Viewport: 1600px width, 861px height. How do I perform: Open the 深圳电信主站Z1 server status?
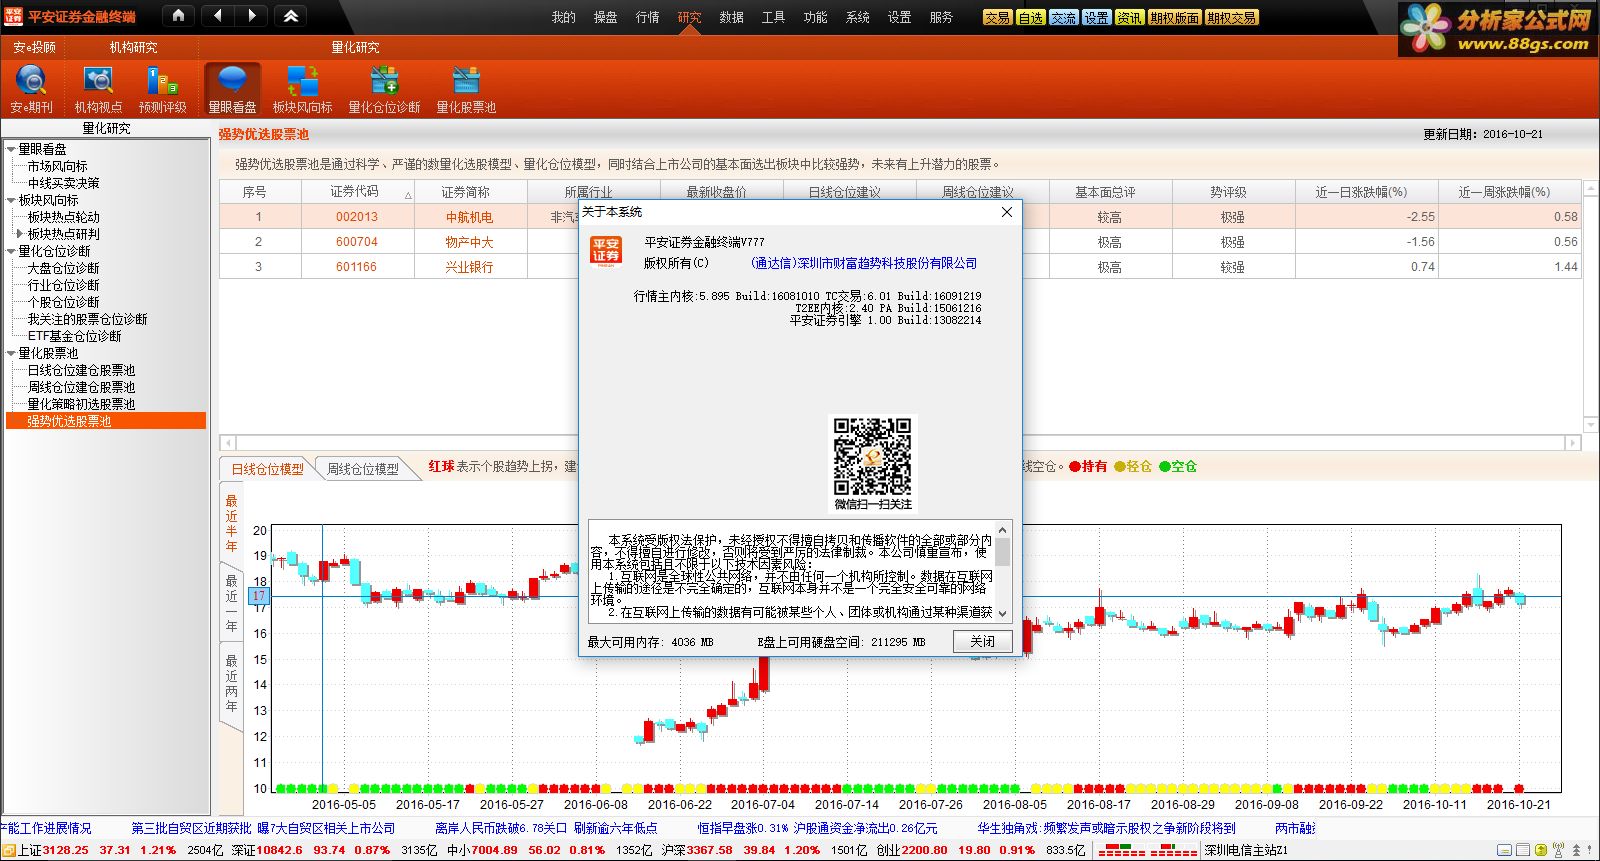coord(1246,851)
